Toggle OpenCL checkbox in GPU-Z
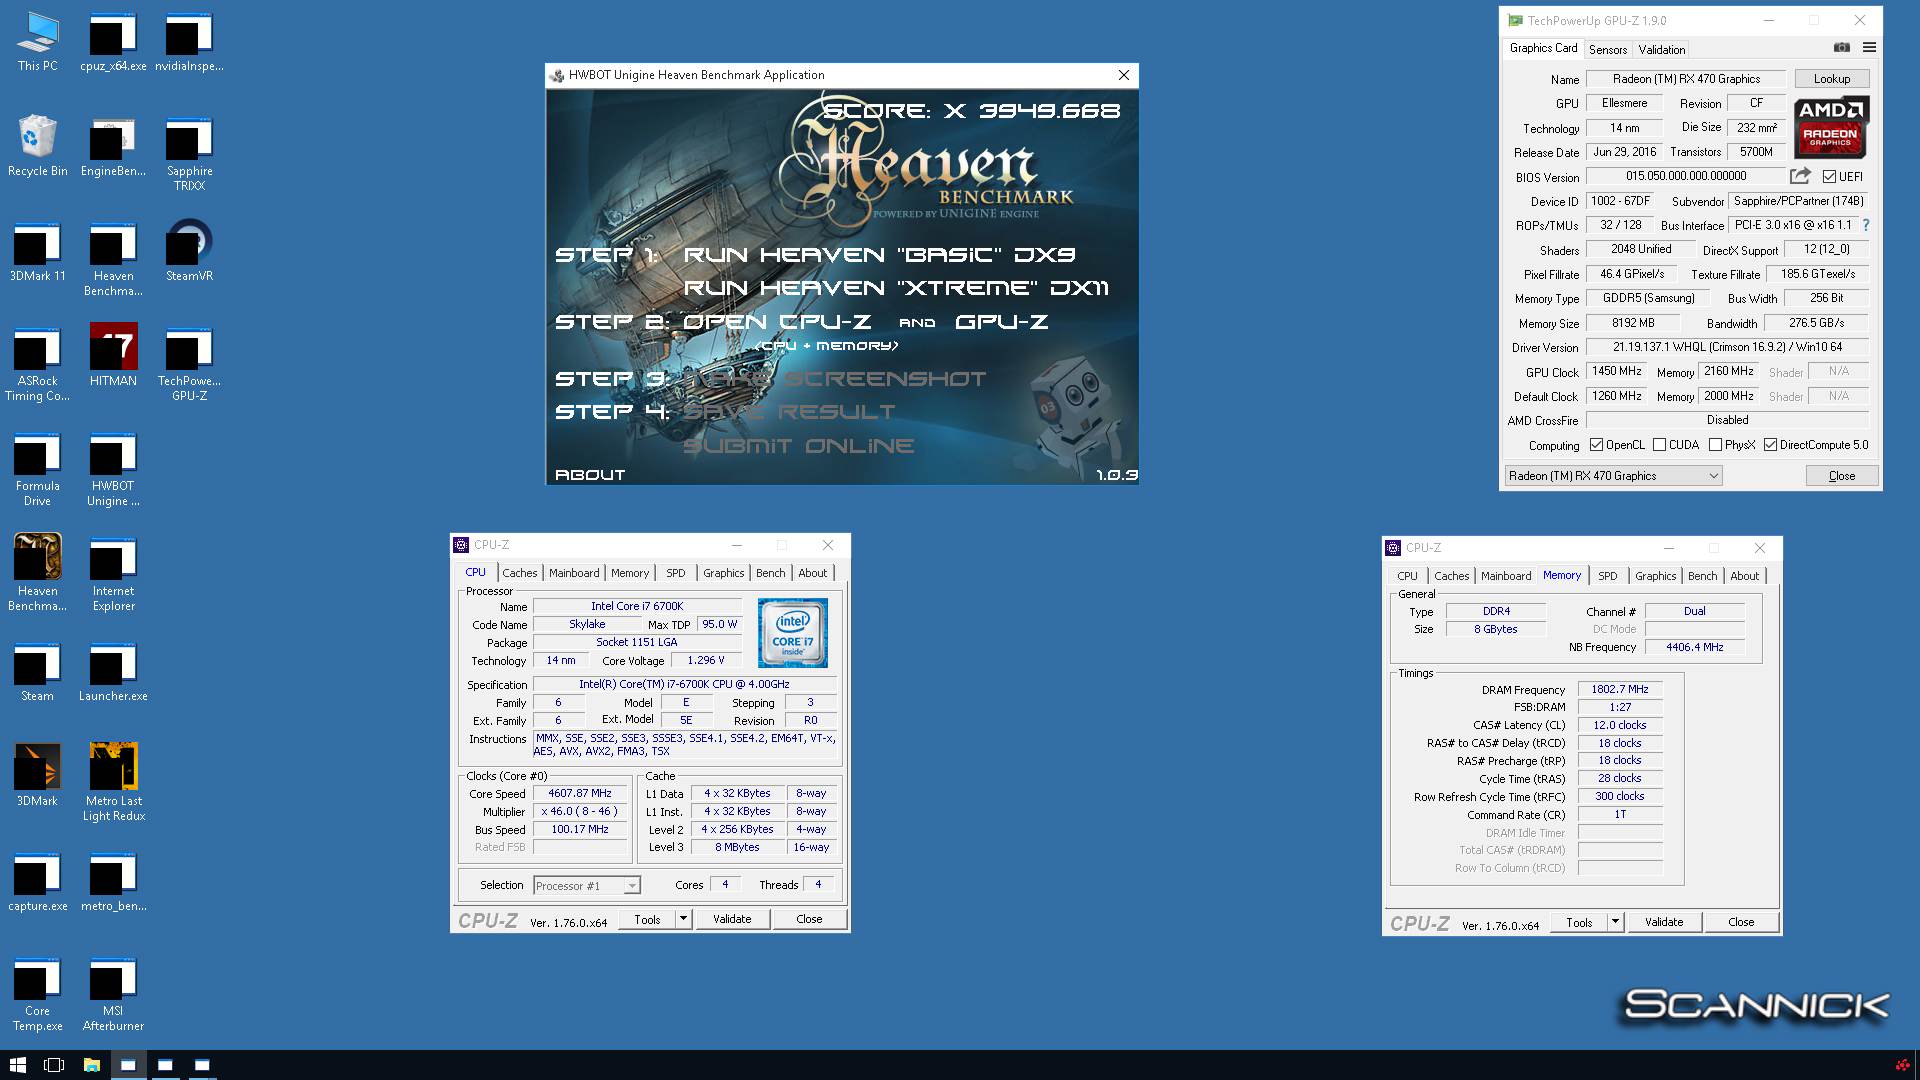 (1596, 445)
